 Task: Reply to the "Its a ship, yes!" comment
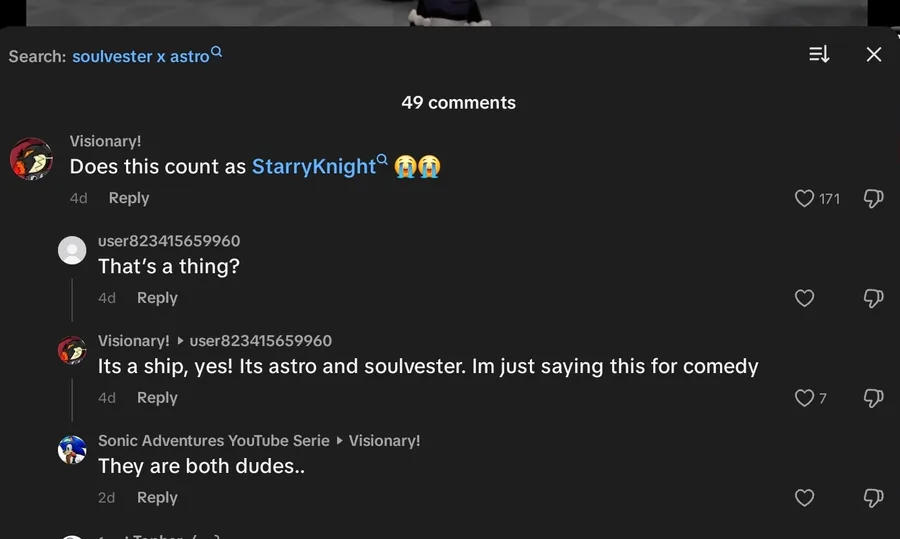point(157,398)
